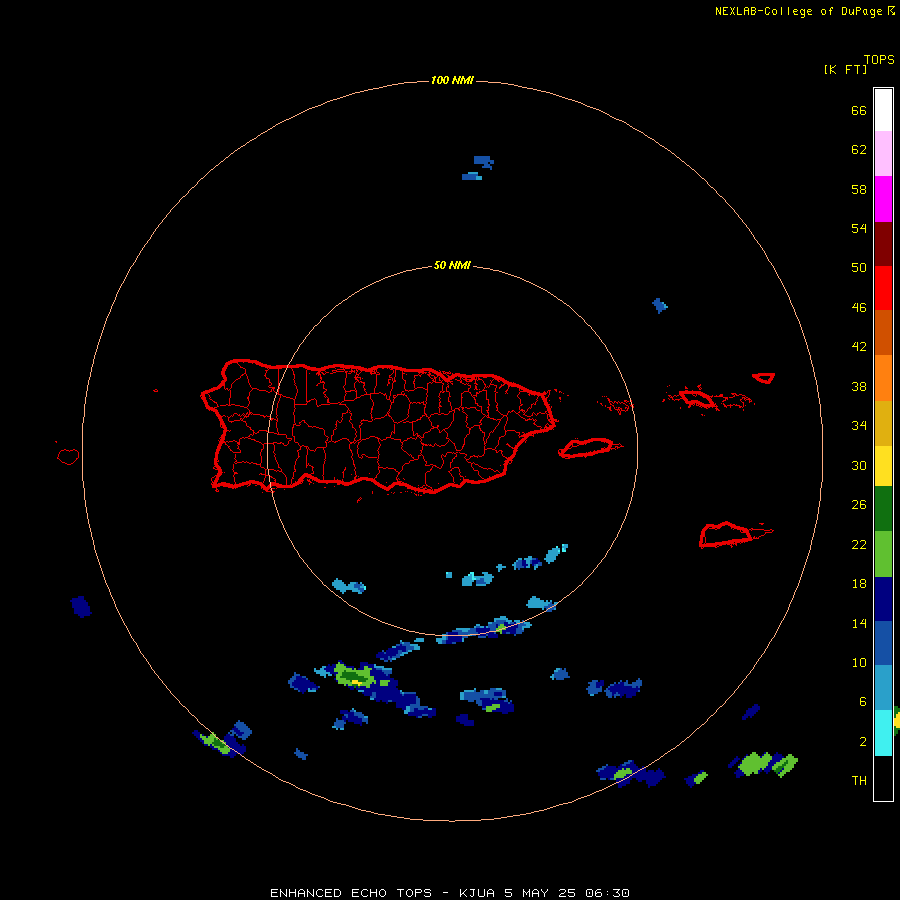900x900 pixels.
Task: Click the legend value "10"
Action: (x=859, y=663)
